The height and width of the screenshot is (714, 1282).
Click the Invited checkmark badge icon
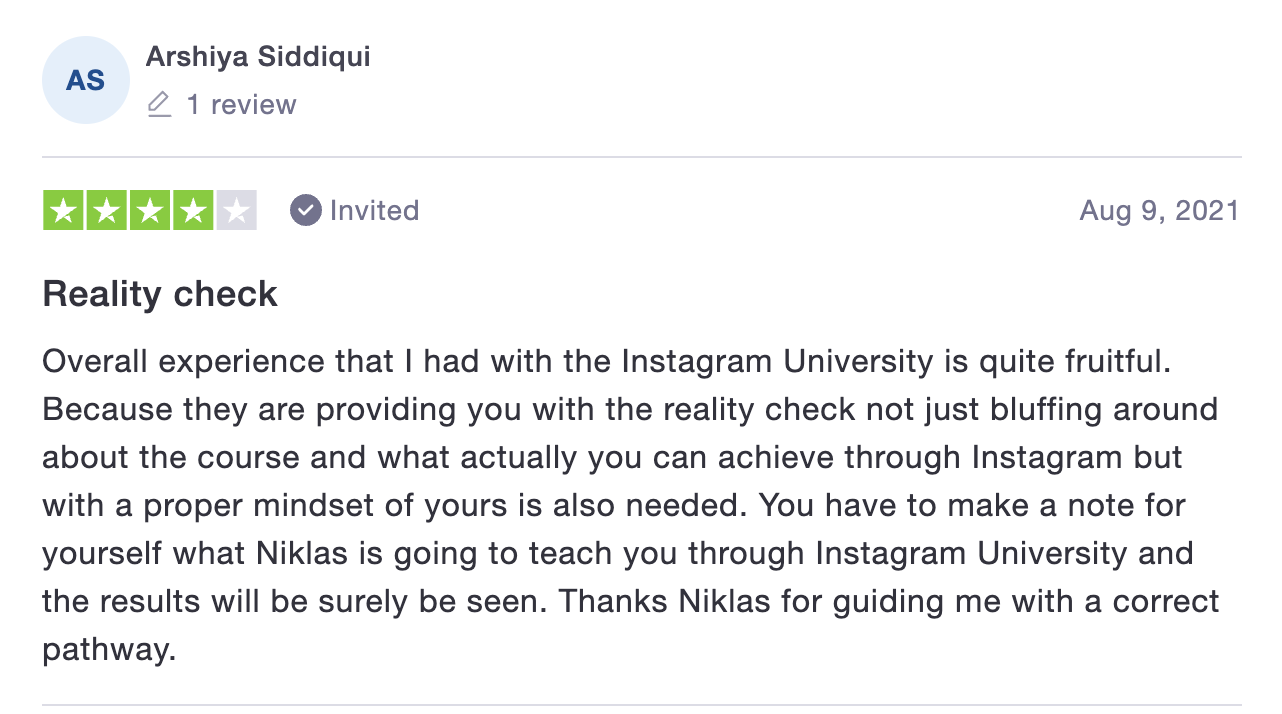(x=306, y=210)
